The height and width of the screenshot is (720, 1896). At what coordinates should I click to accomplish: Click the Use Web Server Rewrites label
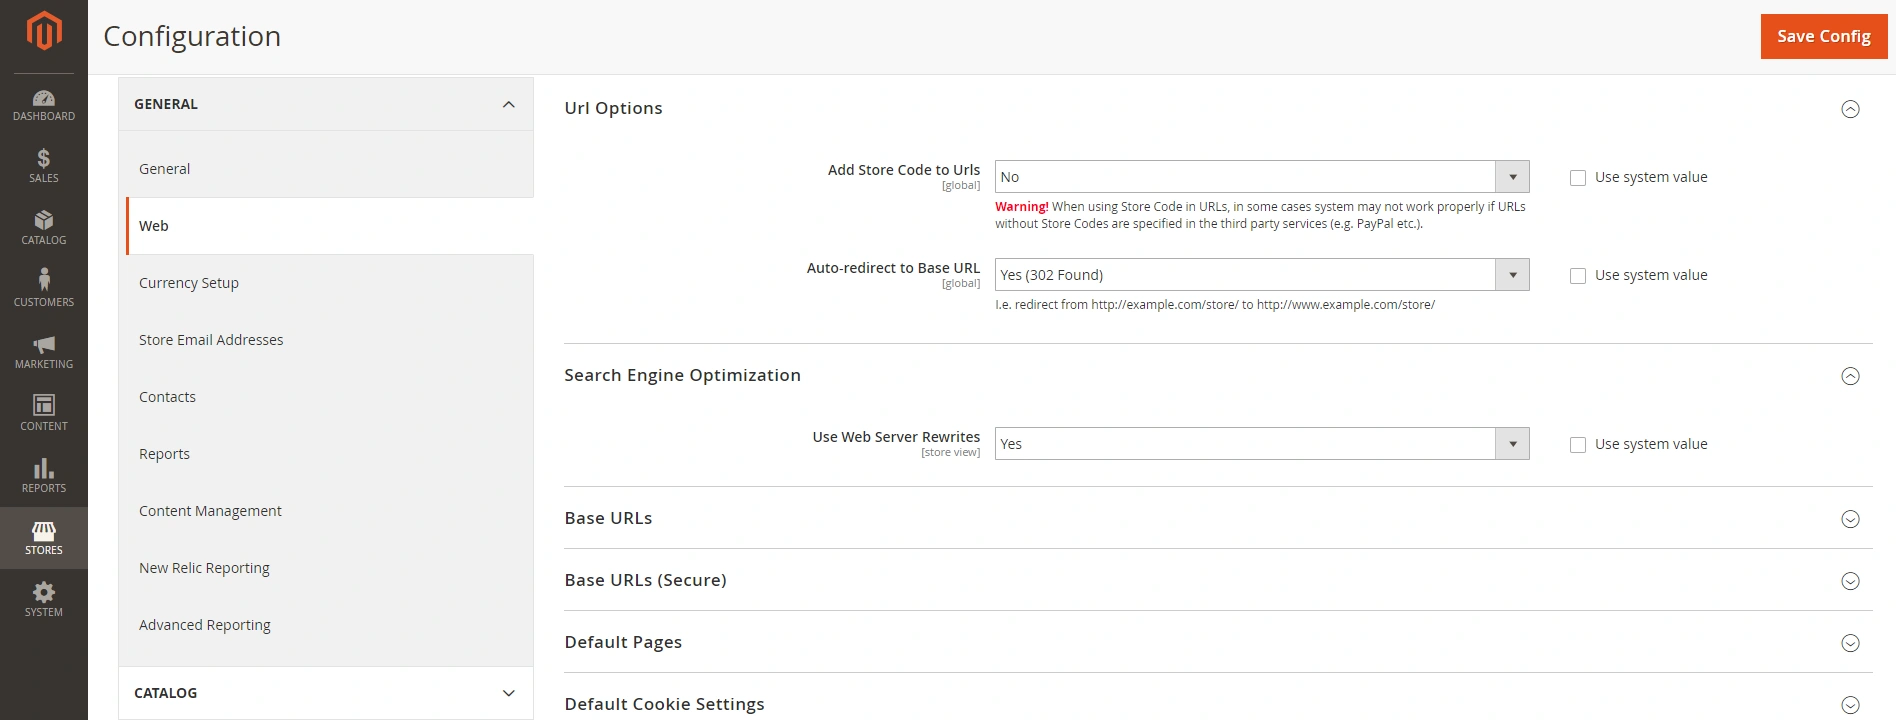pos(896,437)
